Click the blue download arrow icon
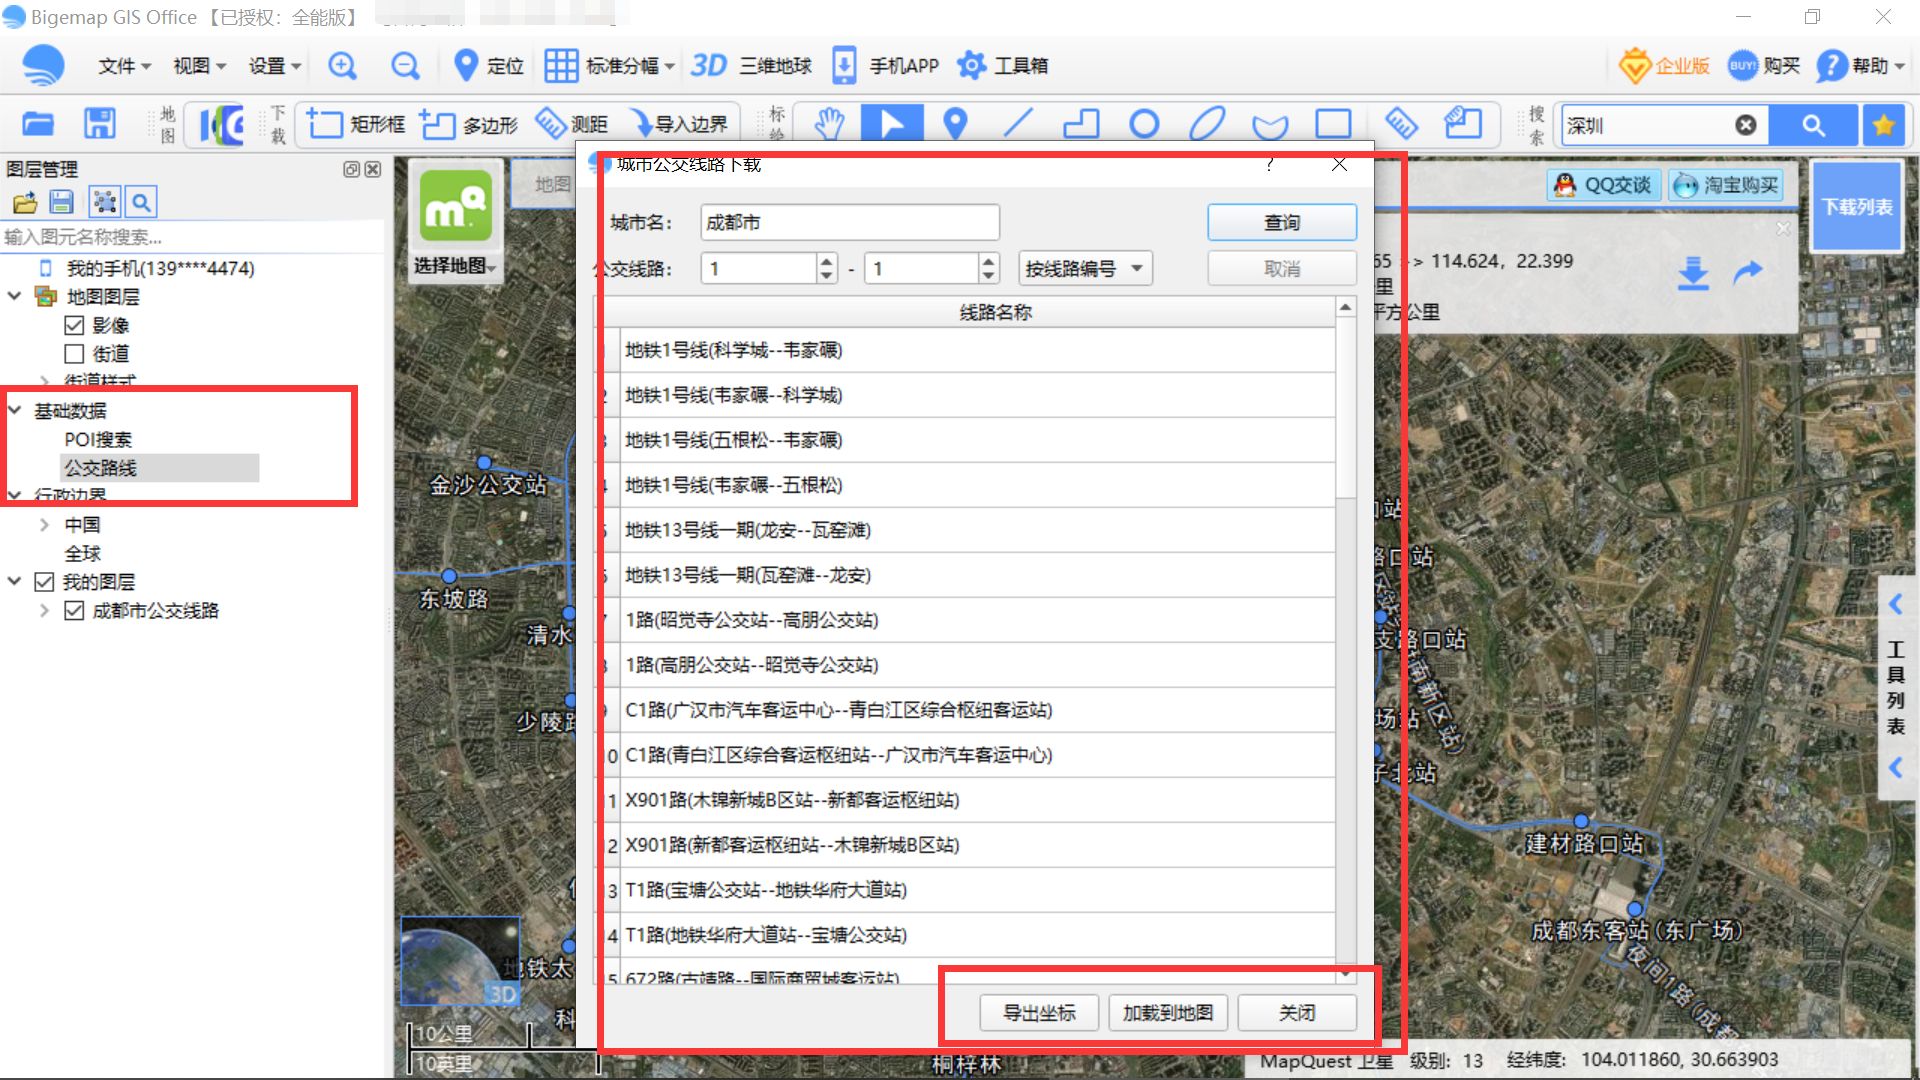This screenshot has height=1080, width=1920. tap(1693, 273)
